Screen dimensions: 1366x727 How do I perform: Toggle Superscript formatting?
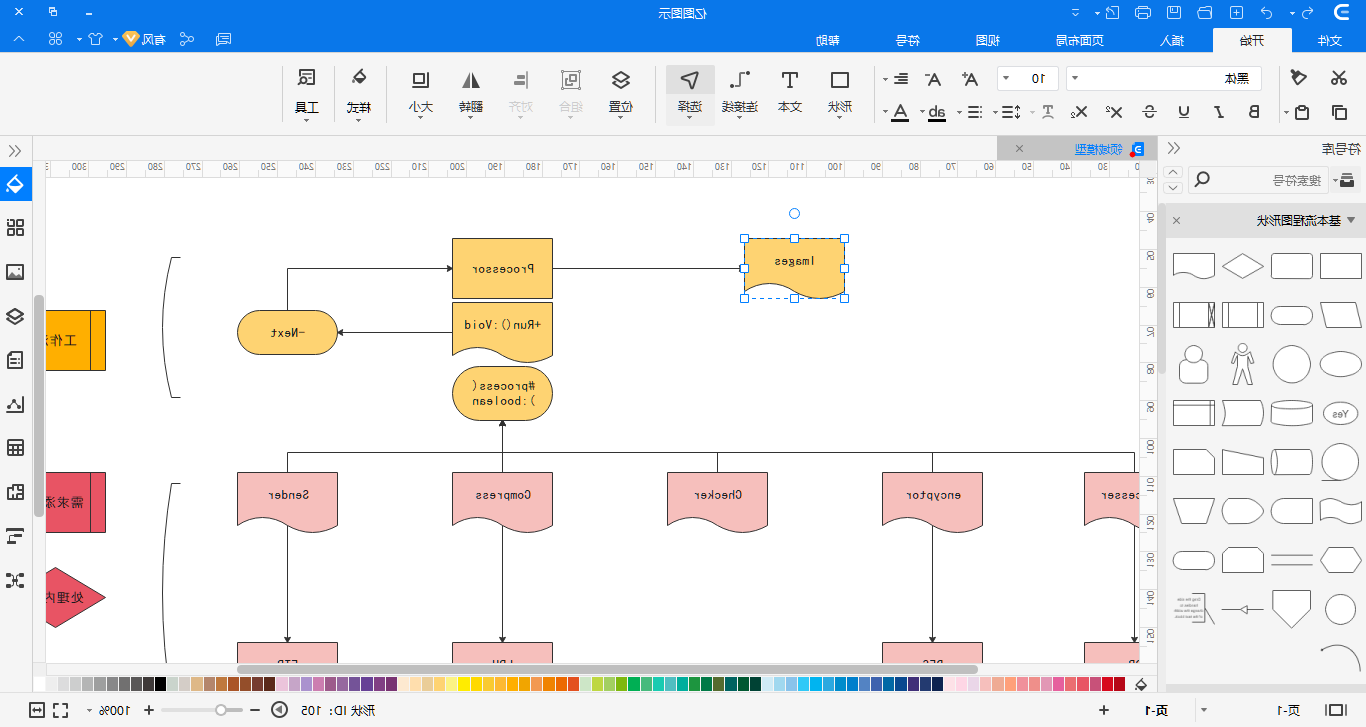pyautogui.click(x=1114, y=112)
